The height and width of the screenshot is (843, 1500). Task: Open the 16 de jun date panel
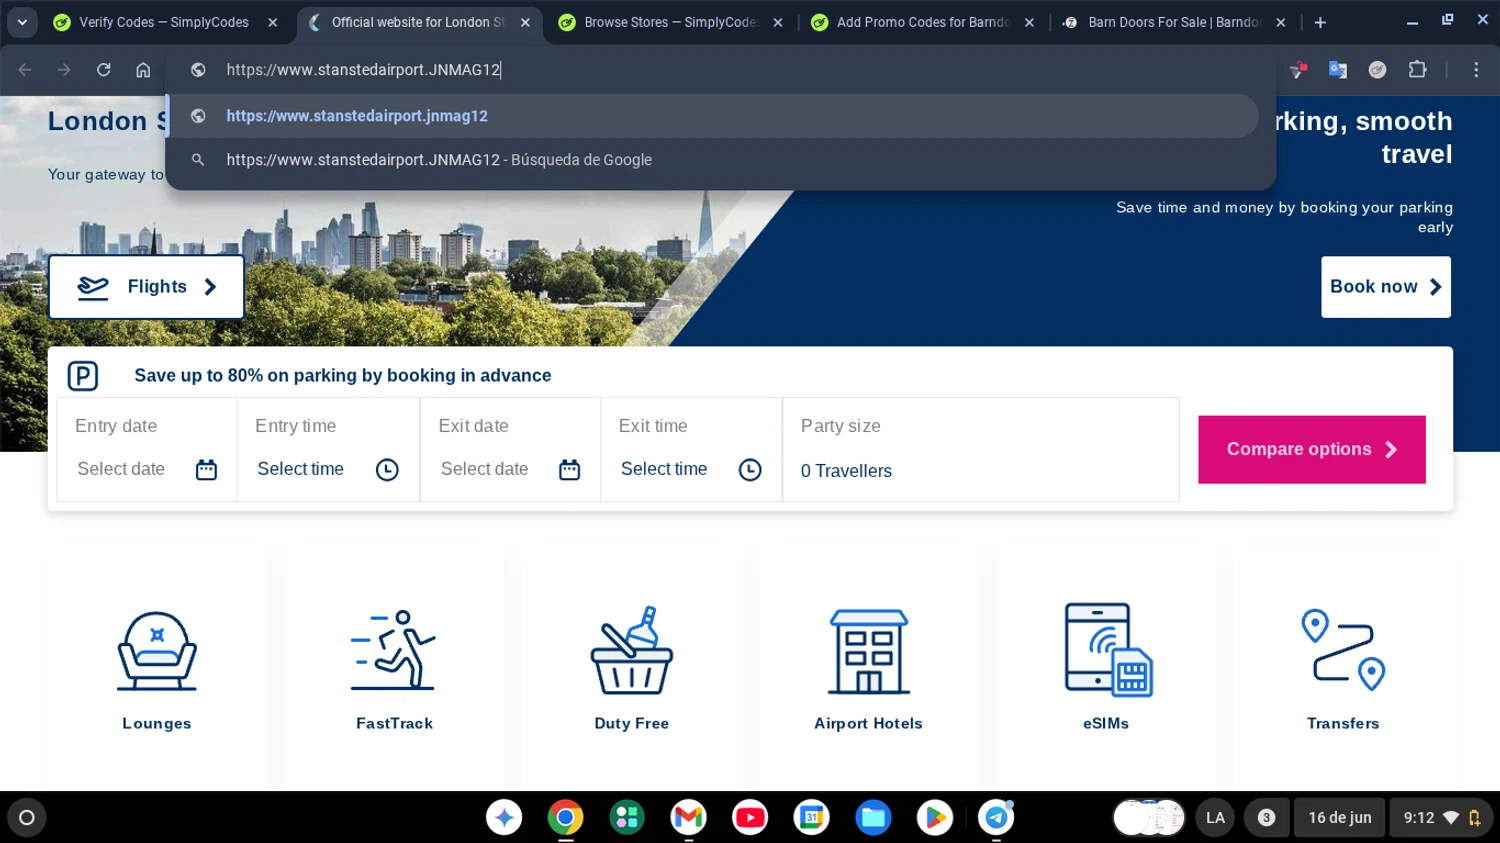(1340, 817)
